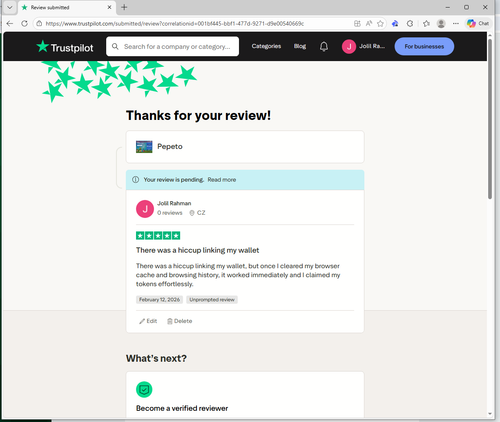Reload the page with refresh icon

(x=24, y=23)
